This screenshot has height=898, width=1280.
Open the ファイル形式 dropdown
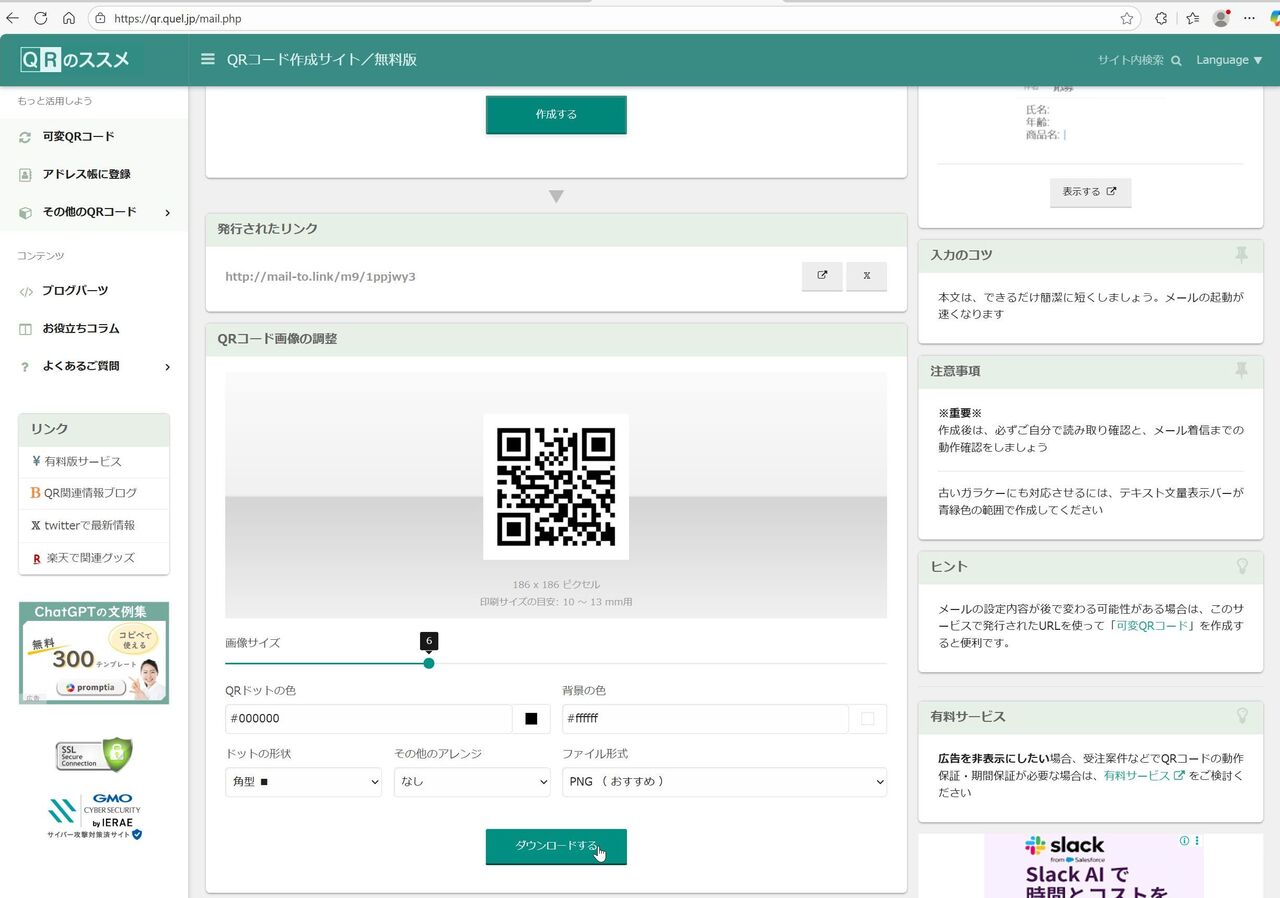coord(725,782)
